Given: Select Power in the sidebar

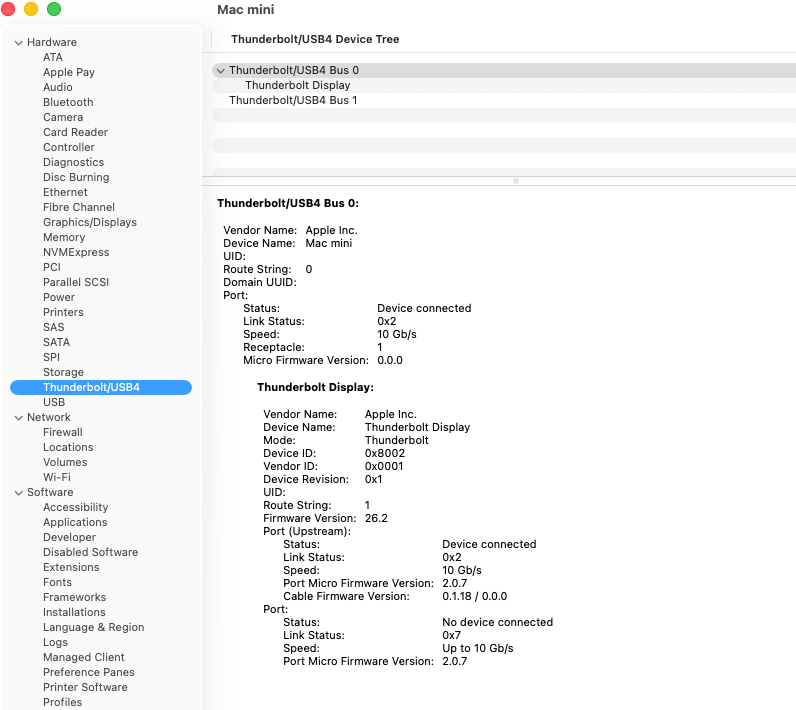Looking at the screenshot, I should point(59,297).
